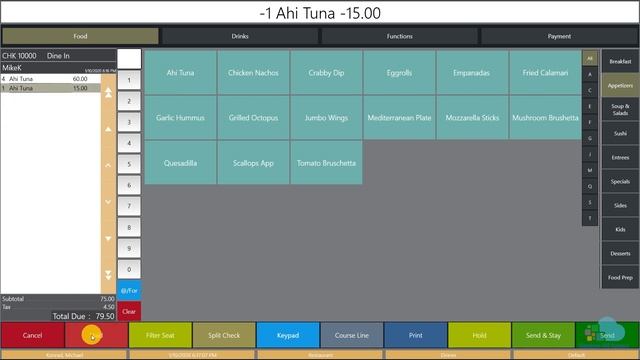Add Chicken Nachos to the check
The image size is (640, 360).
point(253,73)
